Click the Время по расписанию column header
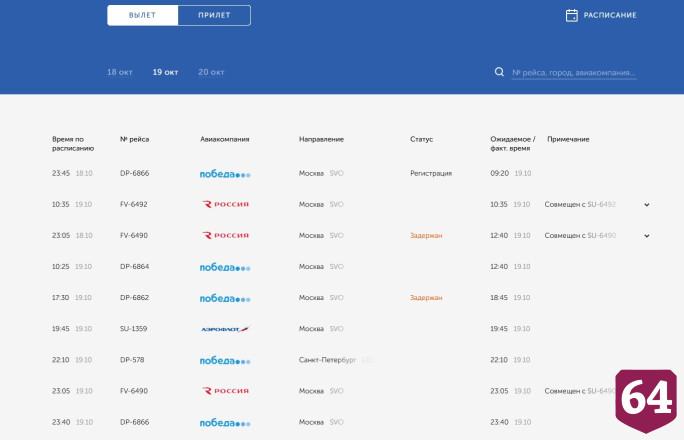This screenshot has height=440, width=684. coord(73,143)
